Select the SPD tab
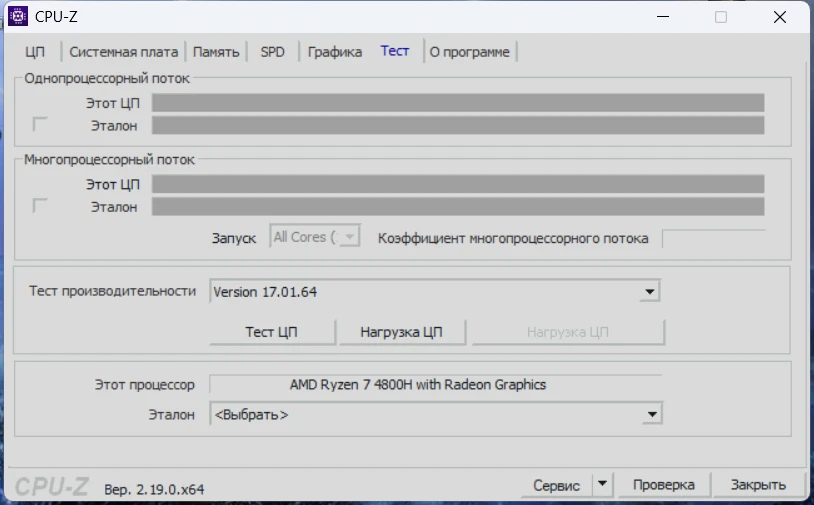This screenshot has height=505, width=814. click(x=272, y=52)
